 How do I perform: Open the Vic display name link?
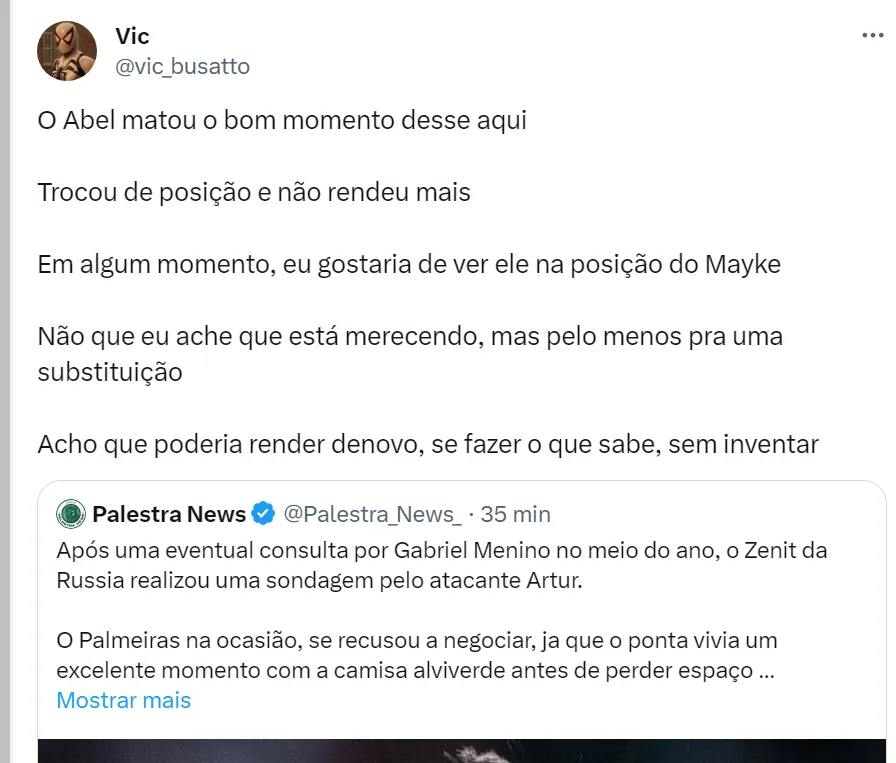[x=132, y=36]
